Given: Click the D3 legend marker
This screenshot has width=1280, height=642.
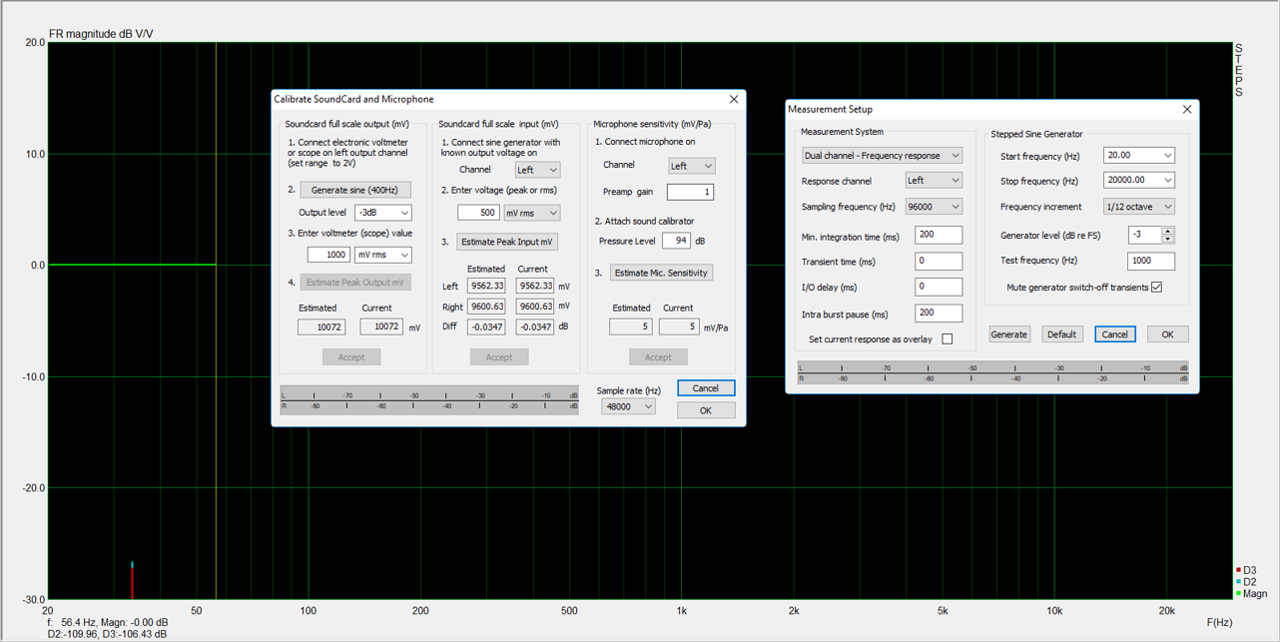Looking at the screenshot, I should click(x=1238, y=570).
